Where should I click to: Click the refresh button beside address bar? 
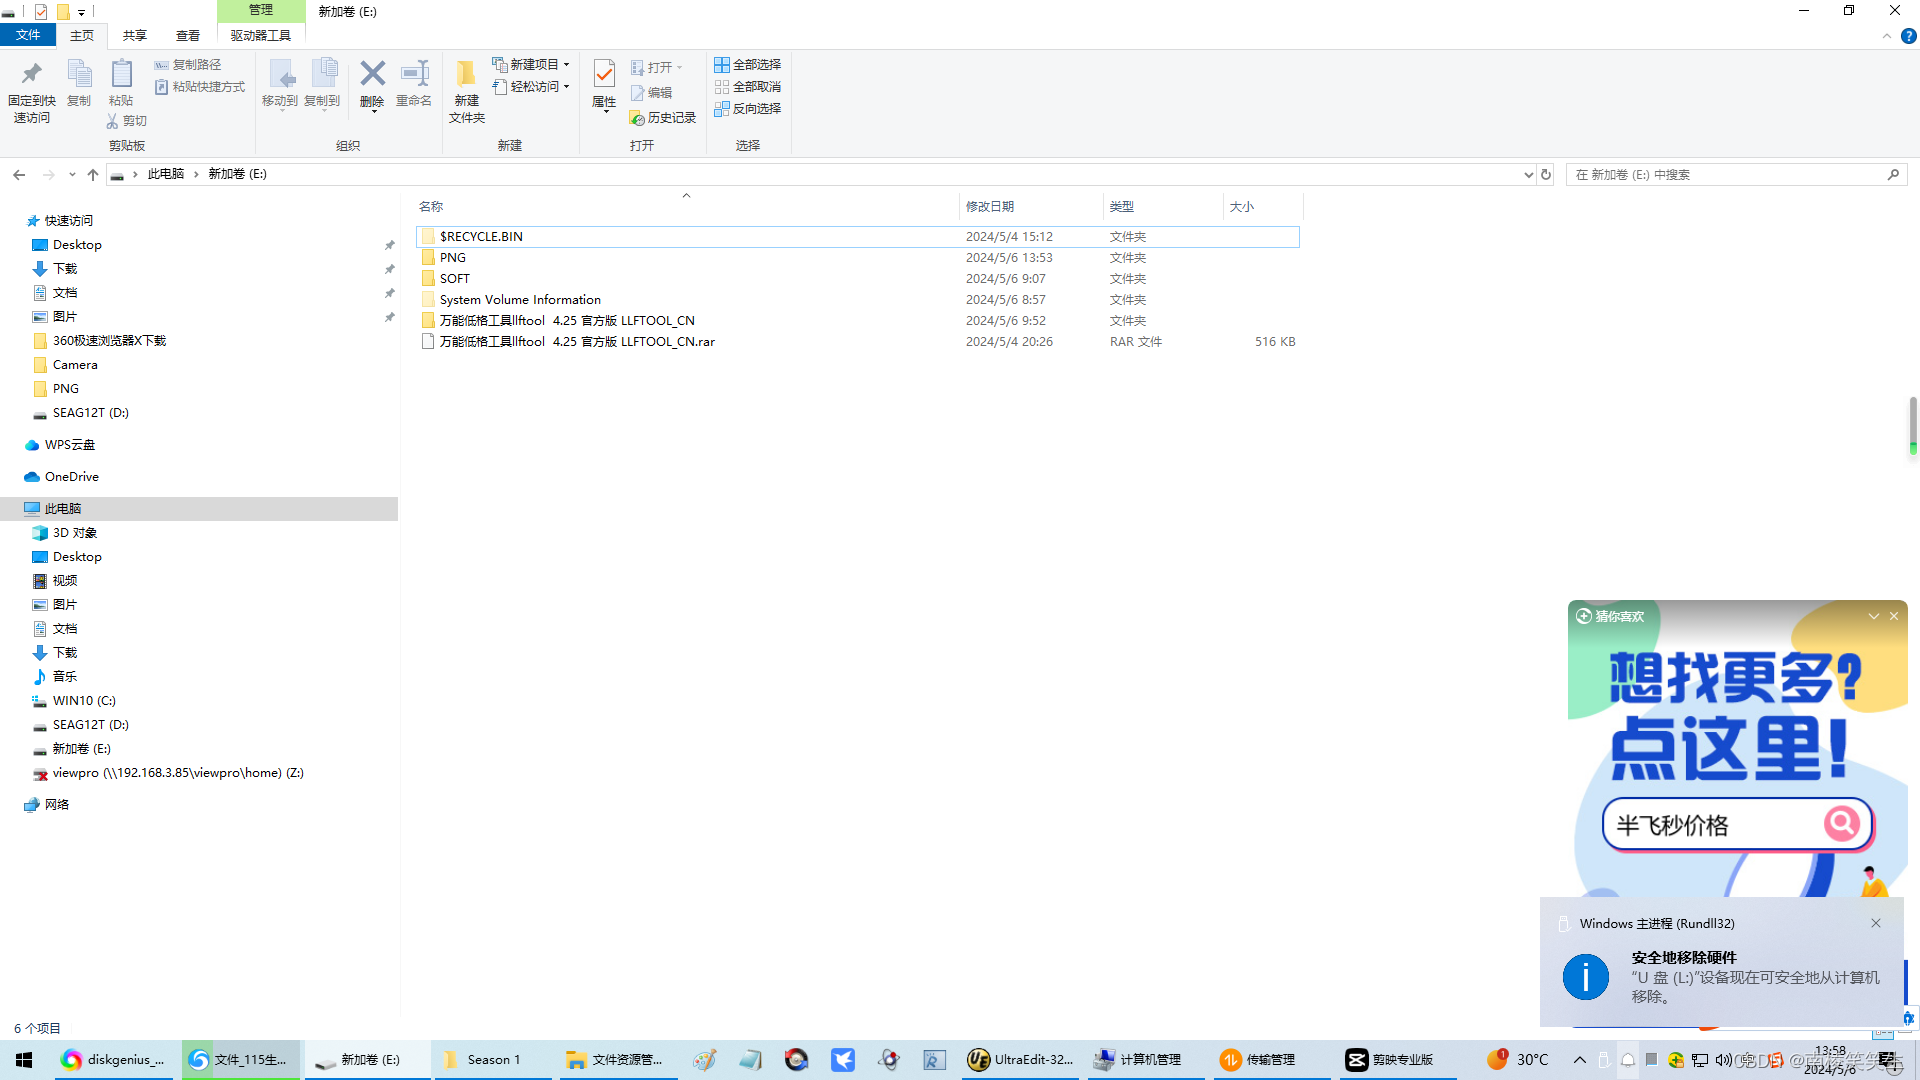tap(1546, 175)
